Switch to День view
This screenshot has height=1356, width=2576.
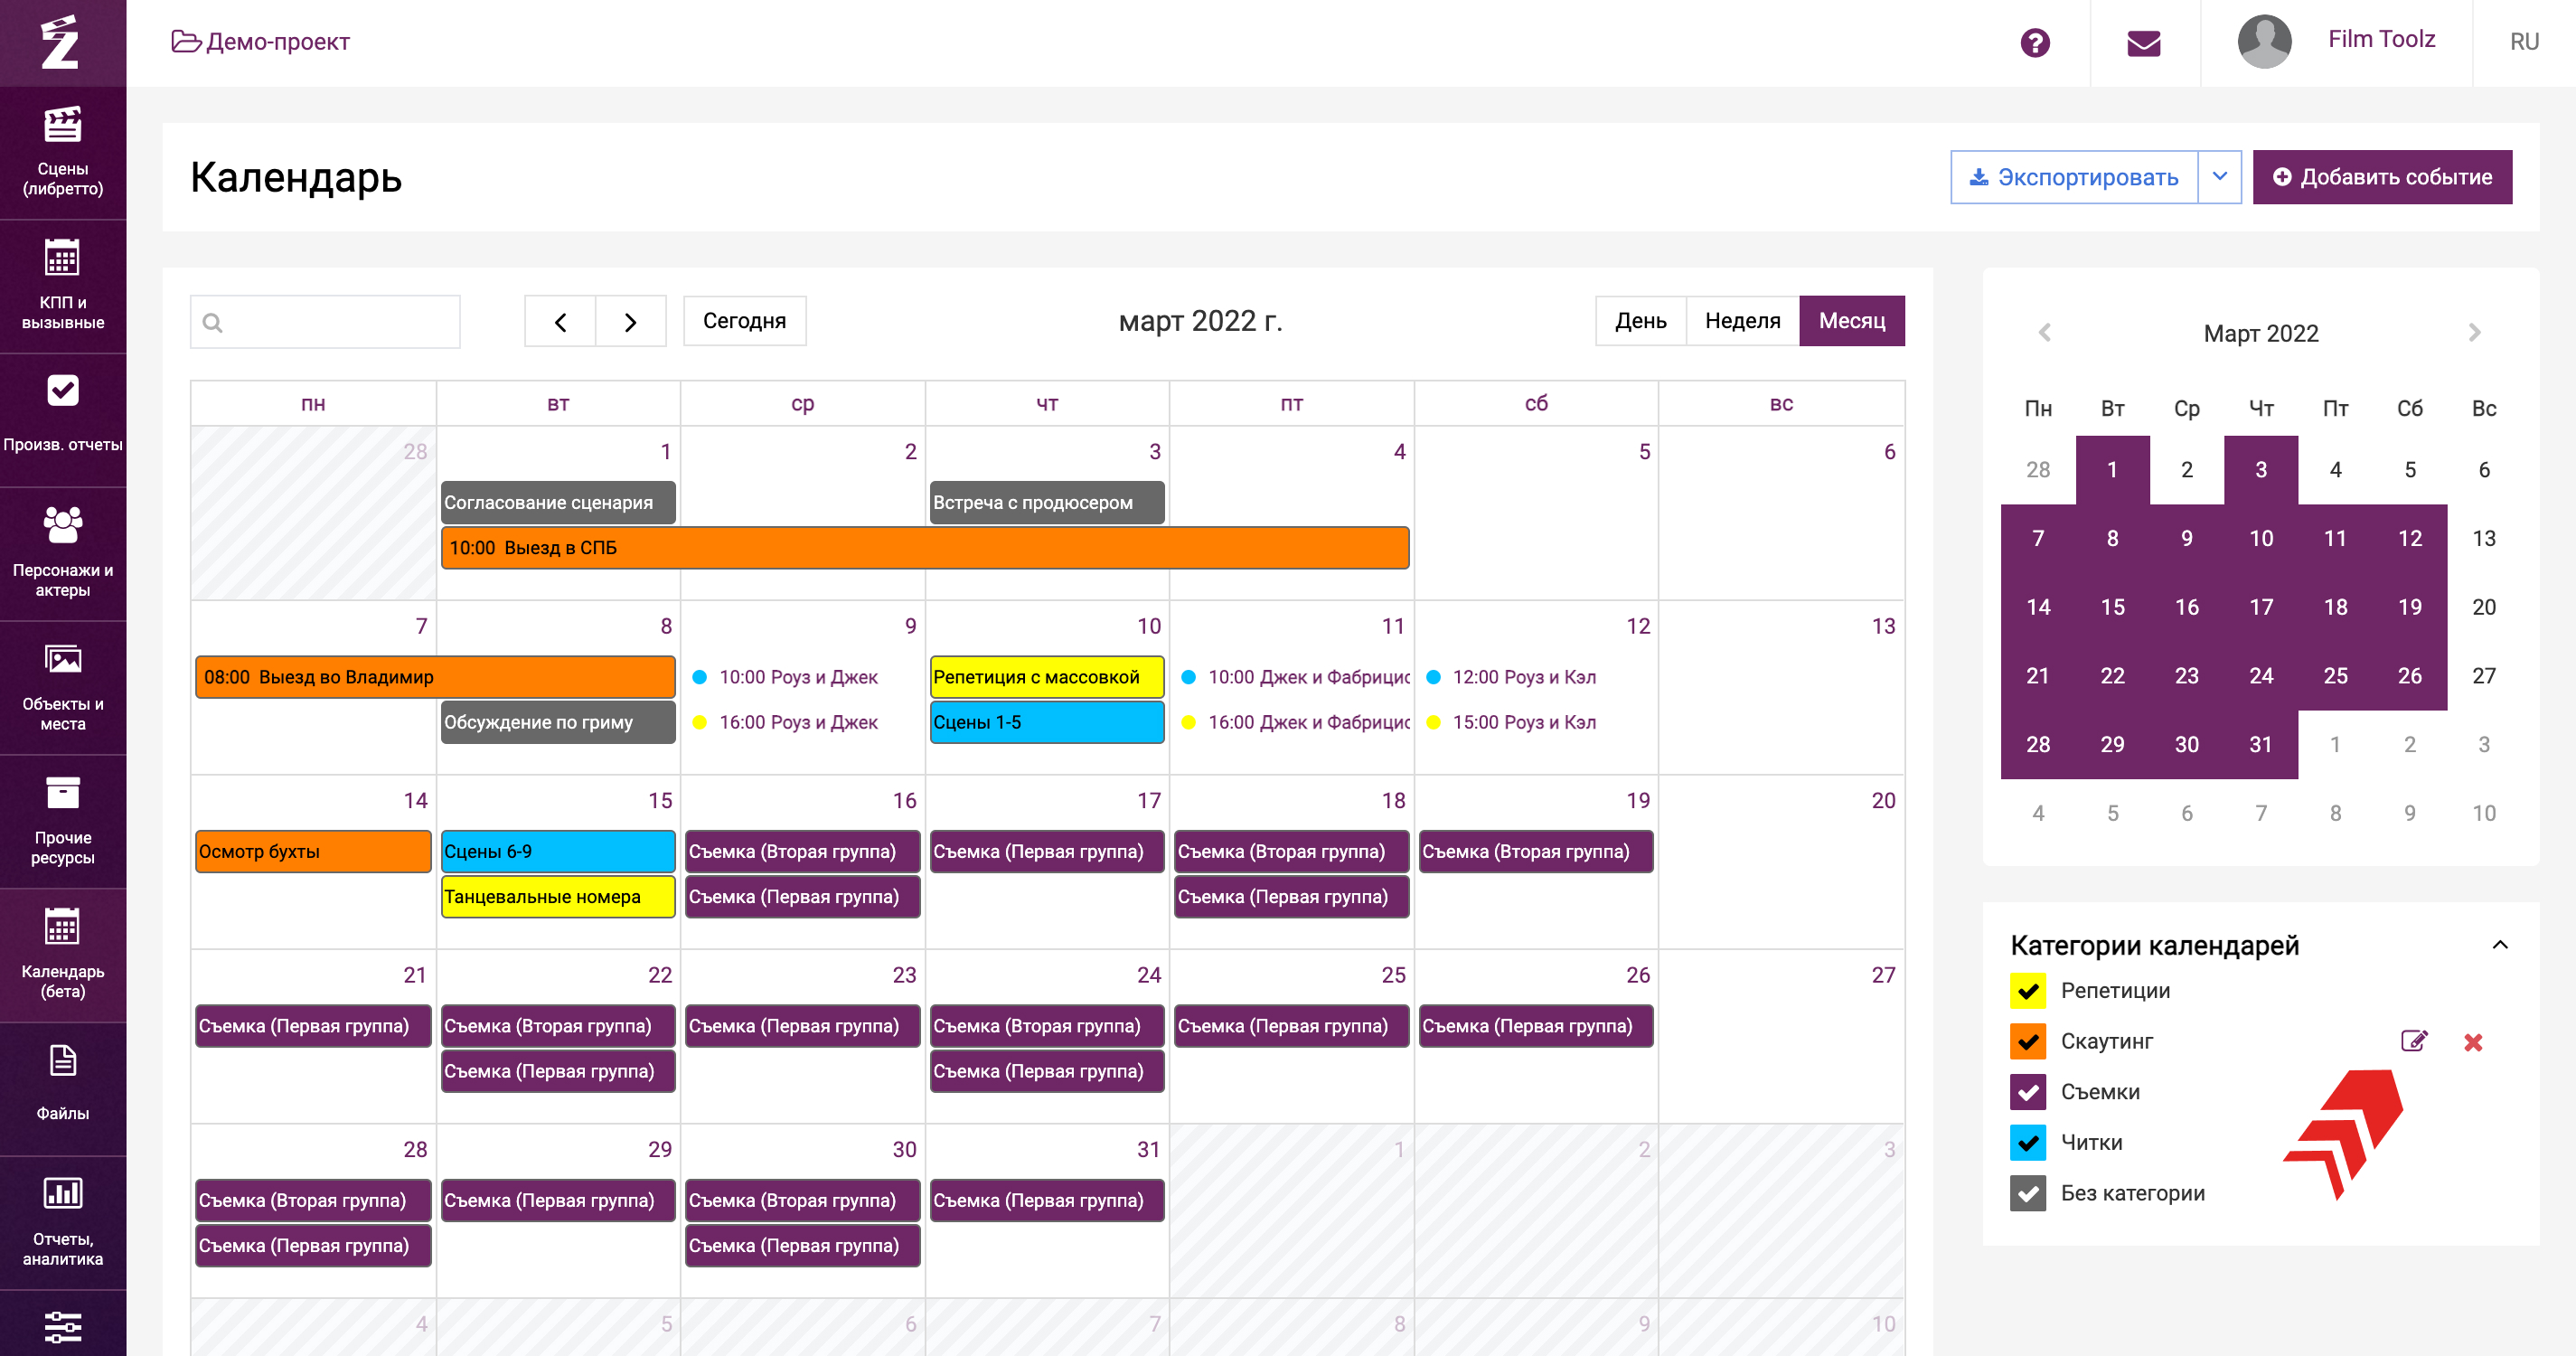coord(1640,321)
